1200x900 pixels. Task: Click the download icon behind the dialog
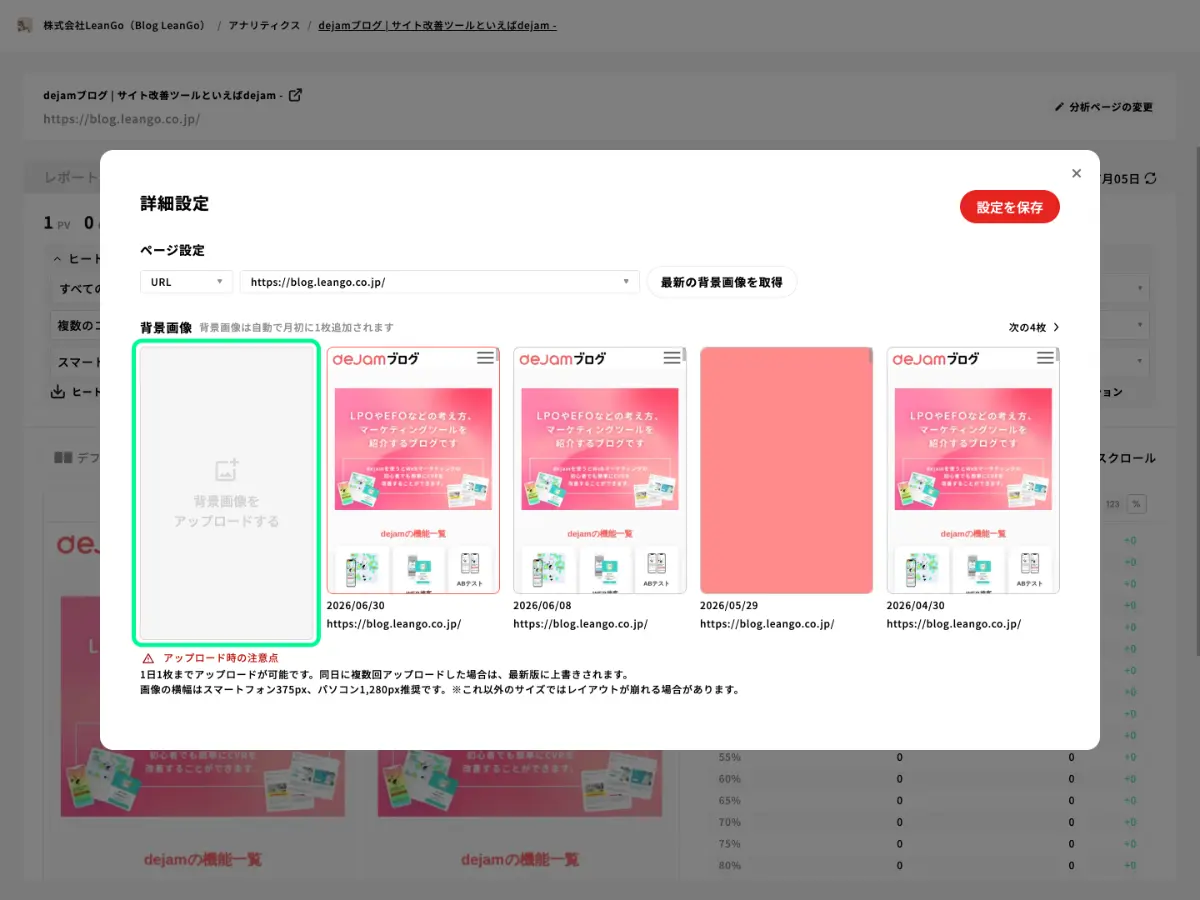(x=58, y=392)
